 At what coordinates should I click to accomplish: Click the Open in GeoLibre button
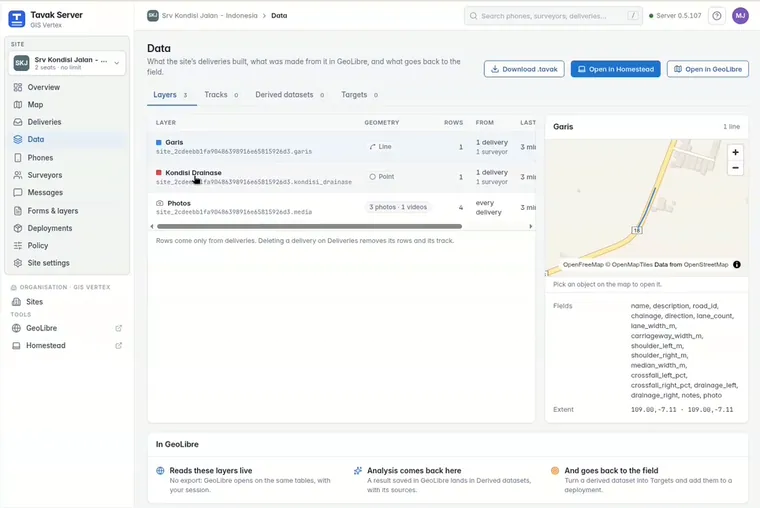point(708,69)
